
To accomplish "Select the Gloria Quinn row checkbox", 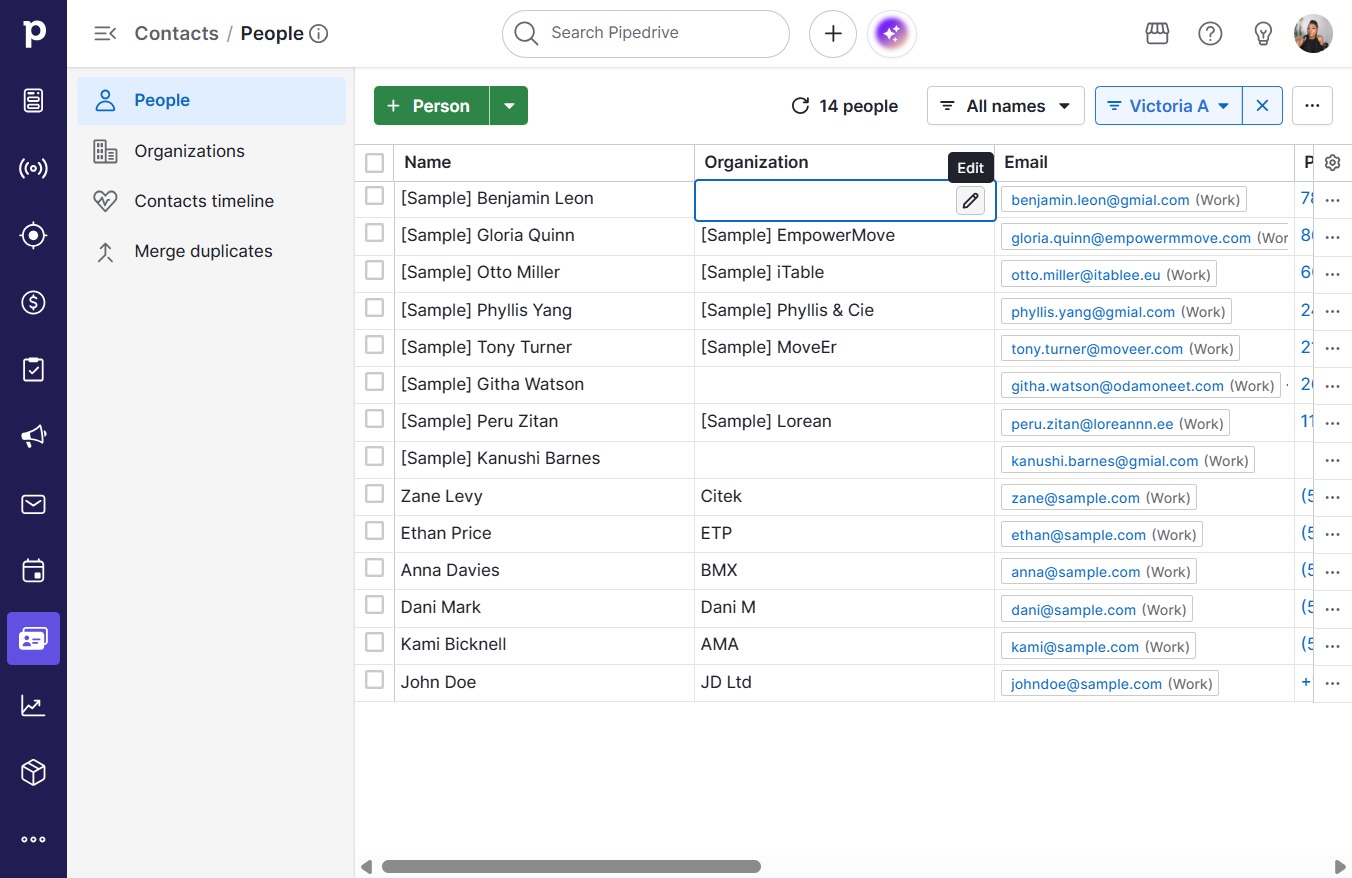I will [x=374, y=233].
